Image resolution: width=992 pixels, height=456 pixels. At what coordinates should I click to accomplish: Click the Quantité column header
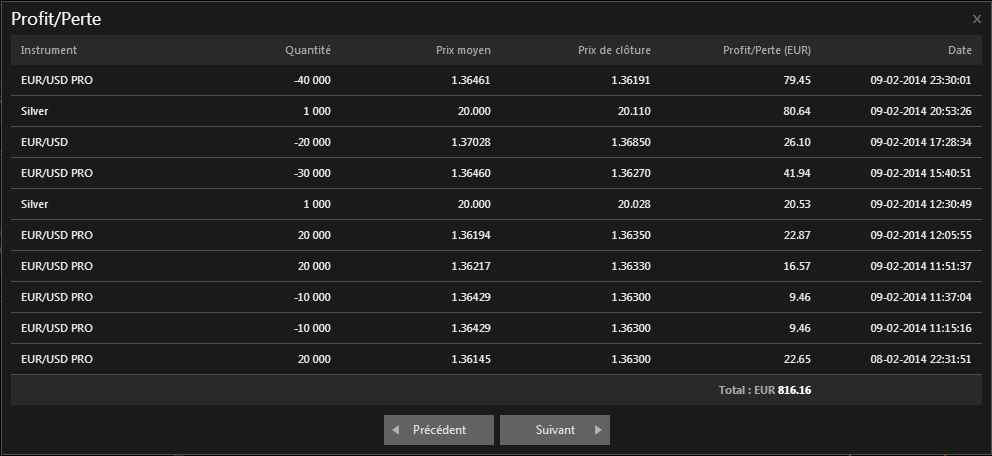point(307,50)
